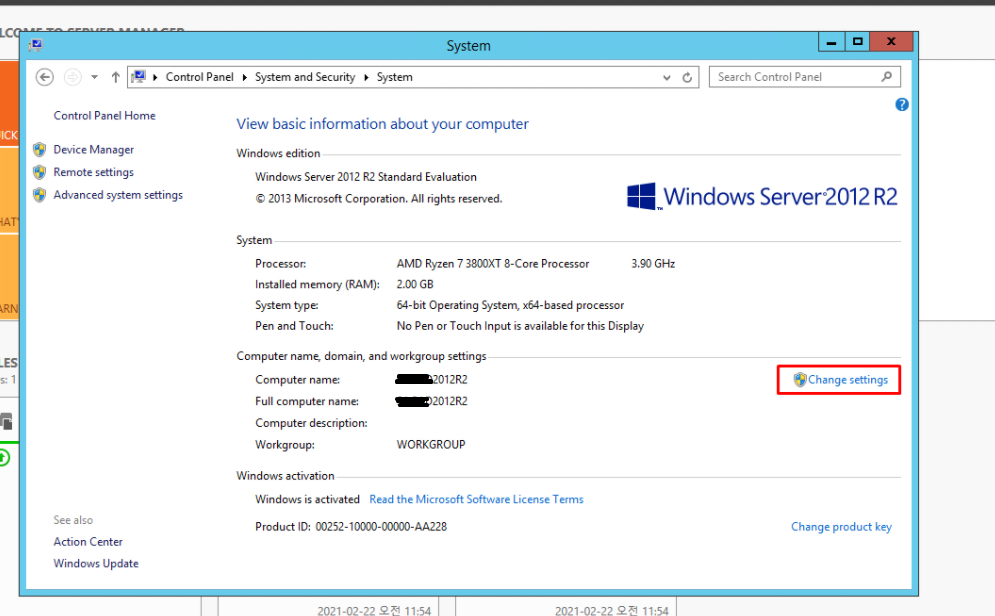Minimize the System window
The width and height of the screenshot is (995, 616).
[831, 42]
